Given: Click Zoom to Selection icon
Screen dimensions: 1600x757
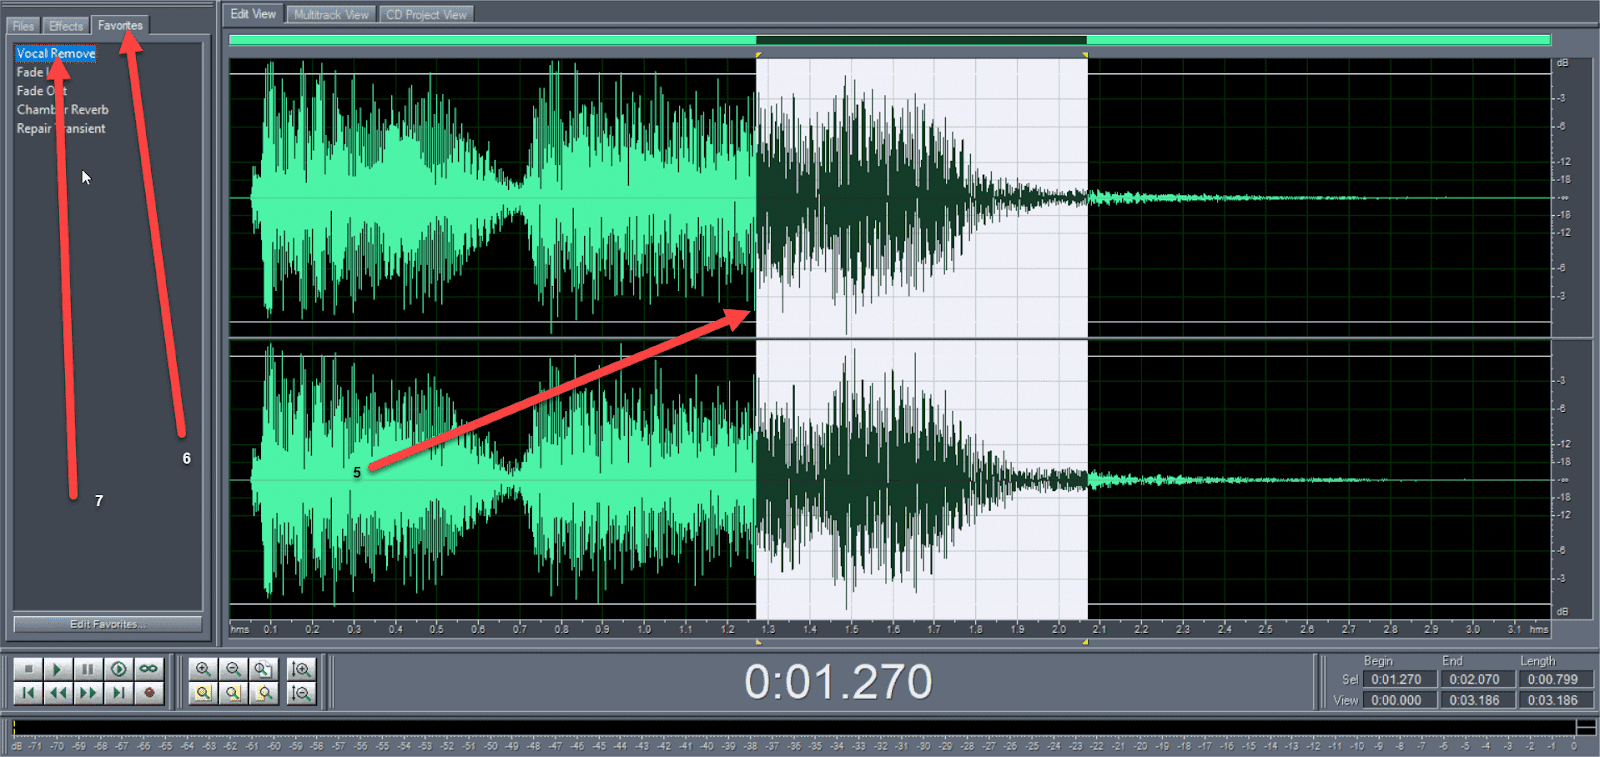Looking at the screenshot, I should coord(203,693).
